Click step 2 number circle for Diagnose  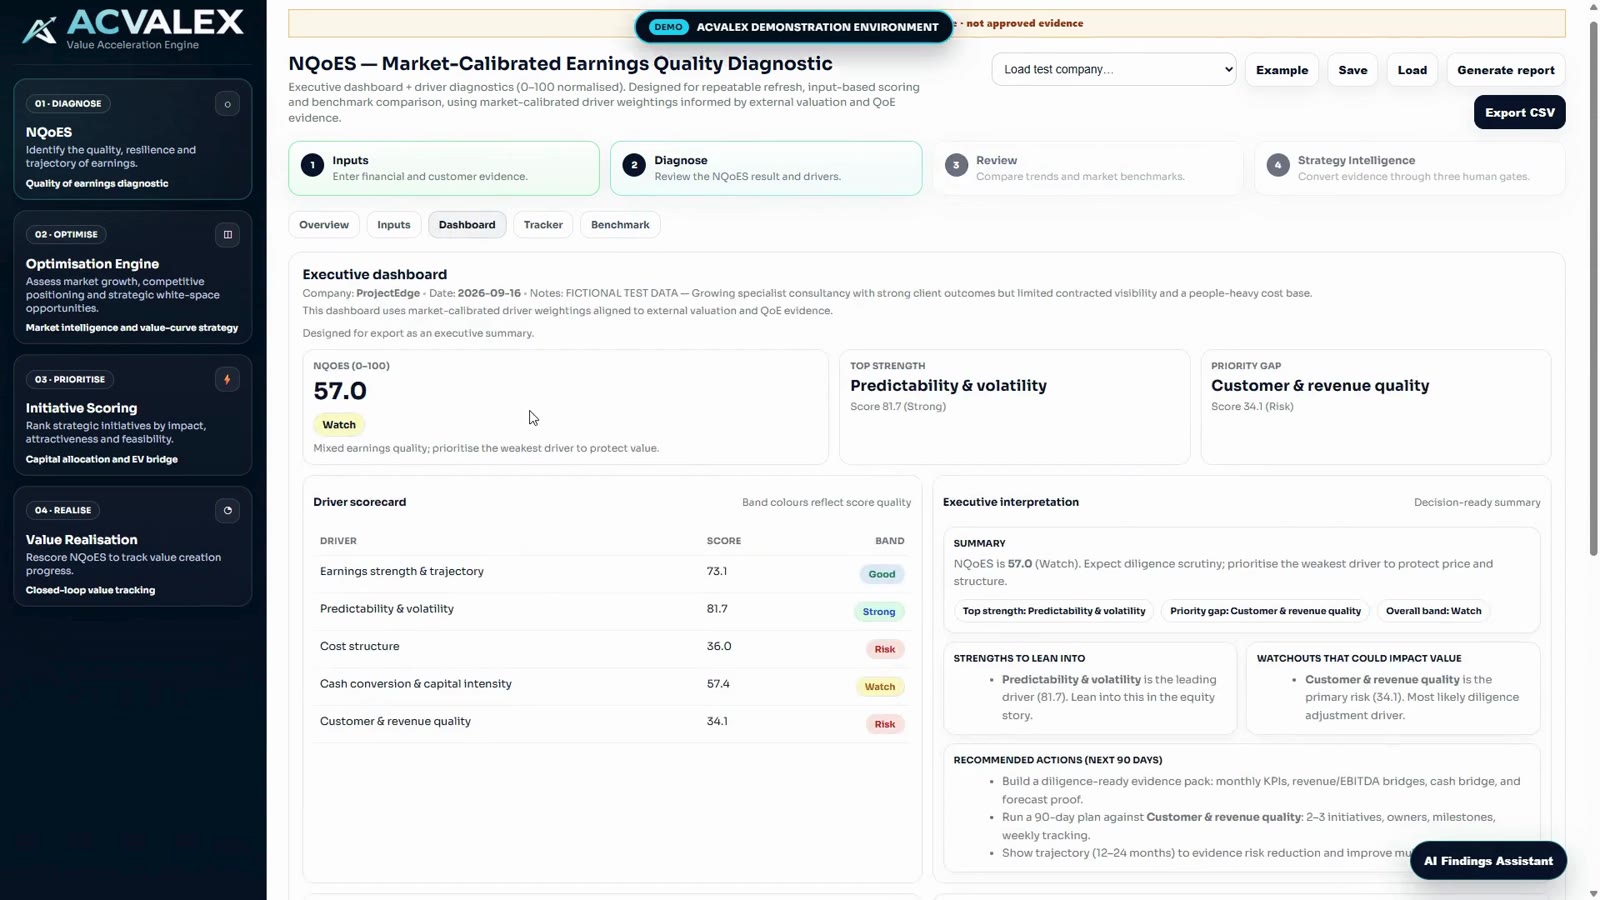tap(634, 166)
